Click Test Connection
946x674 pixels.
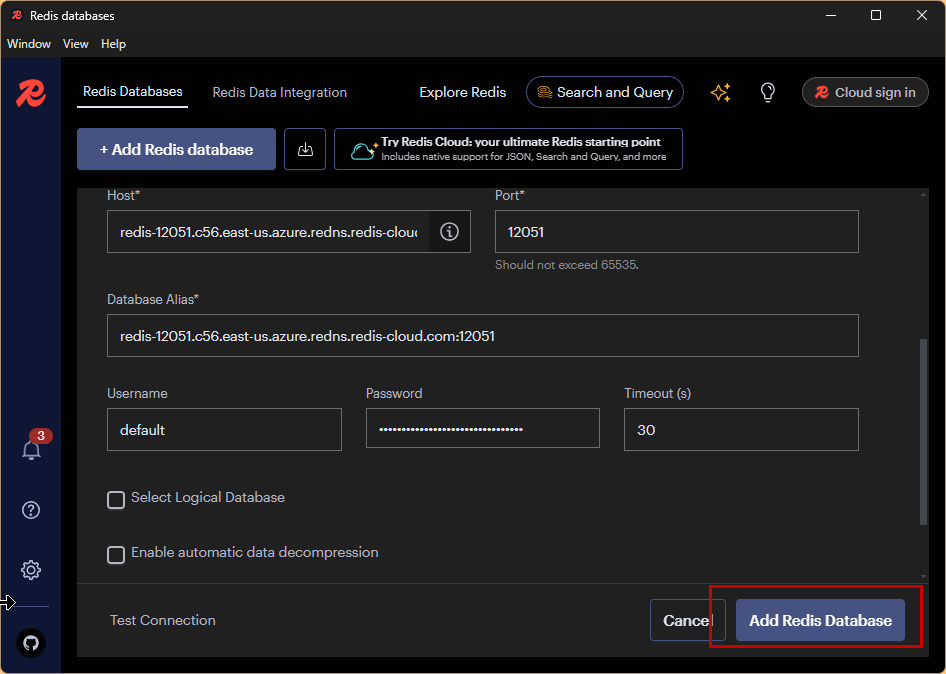163,620
